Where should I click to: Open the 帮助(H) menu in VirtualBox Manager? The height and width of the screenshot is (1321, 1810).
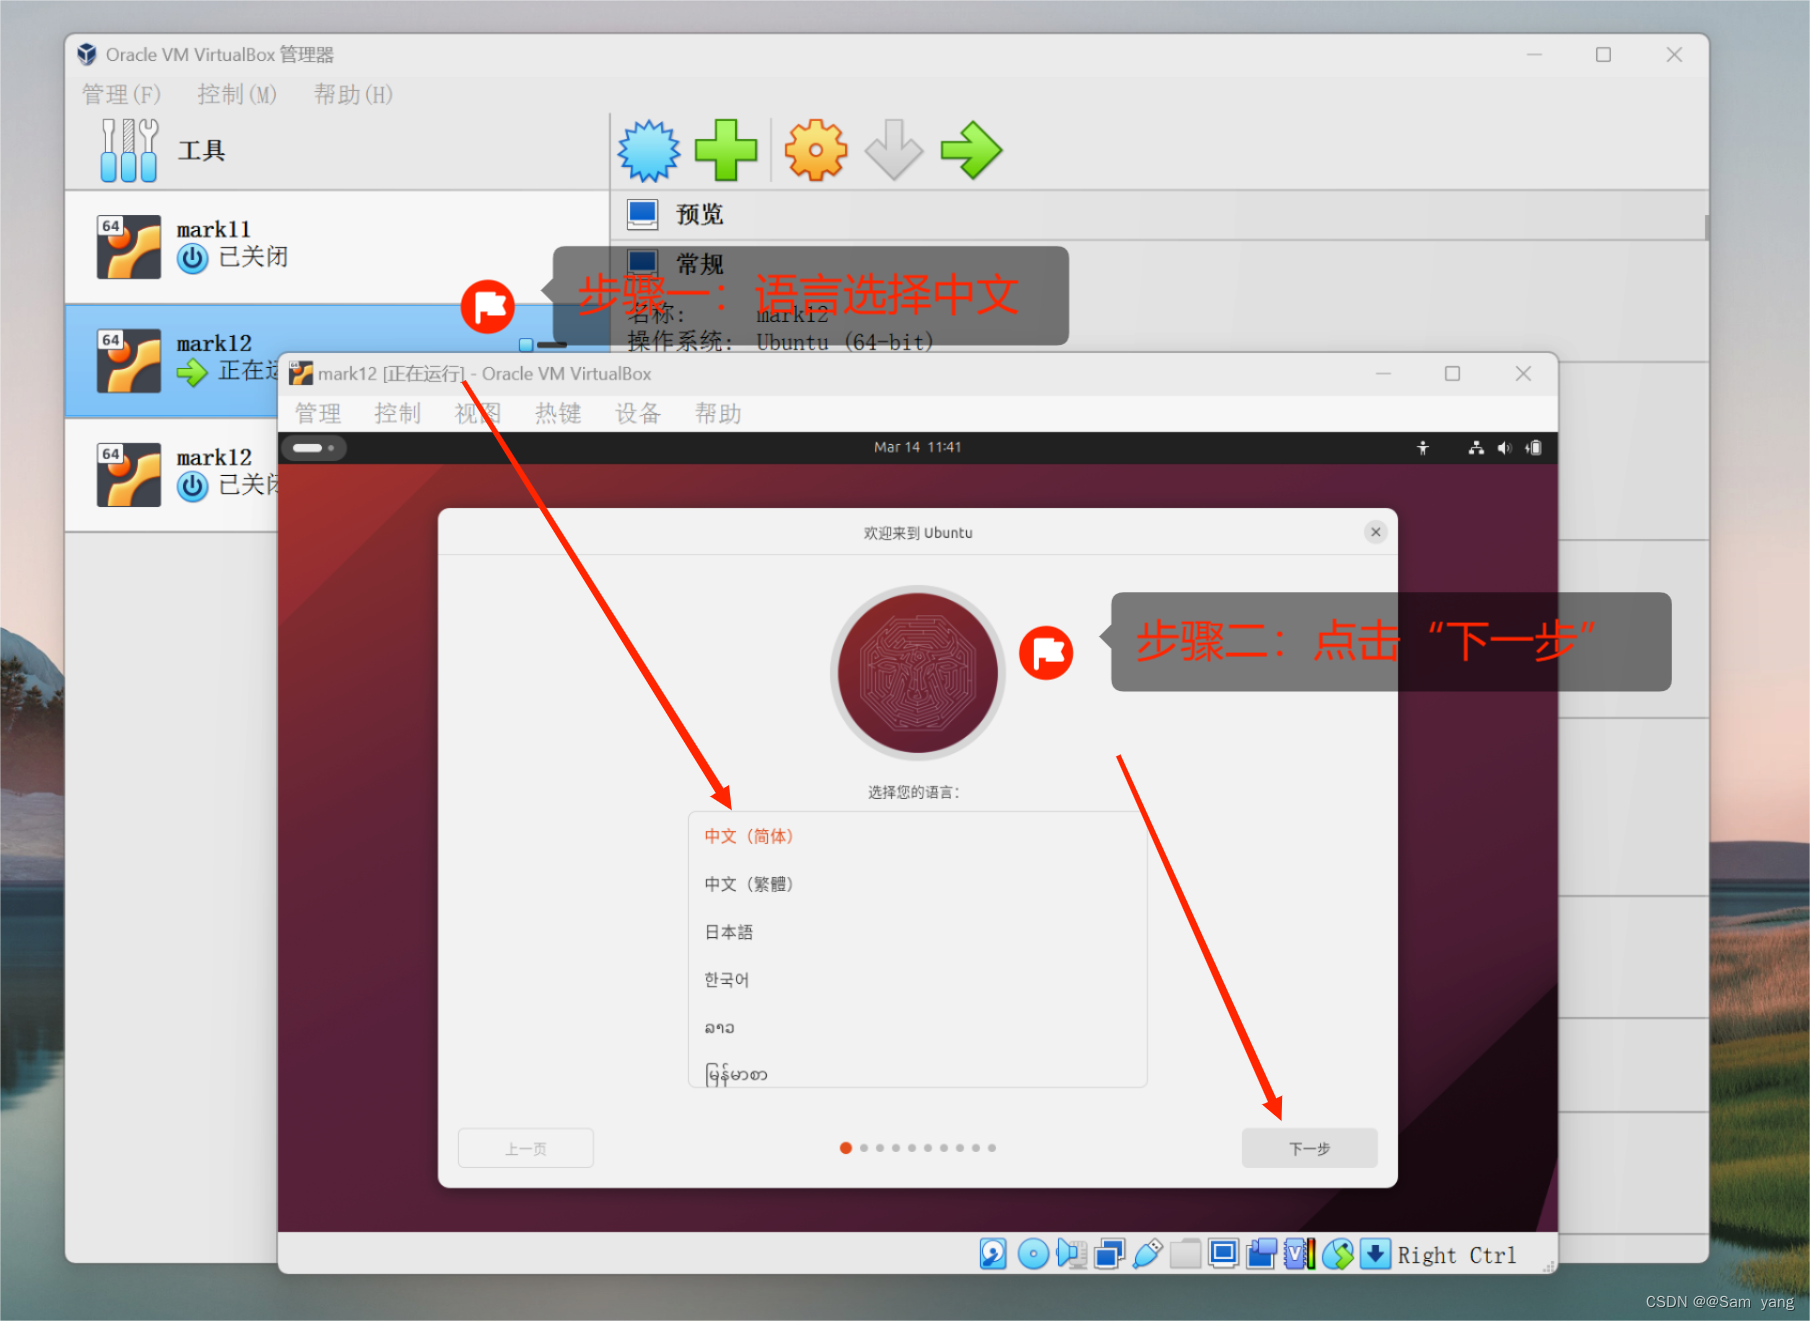(x=353, y=95)
